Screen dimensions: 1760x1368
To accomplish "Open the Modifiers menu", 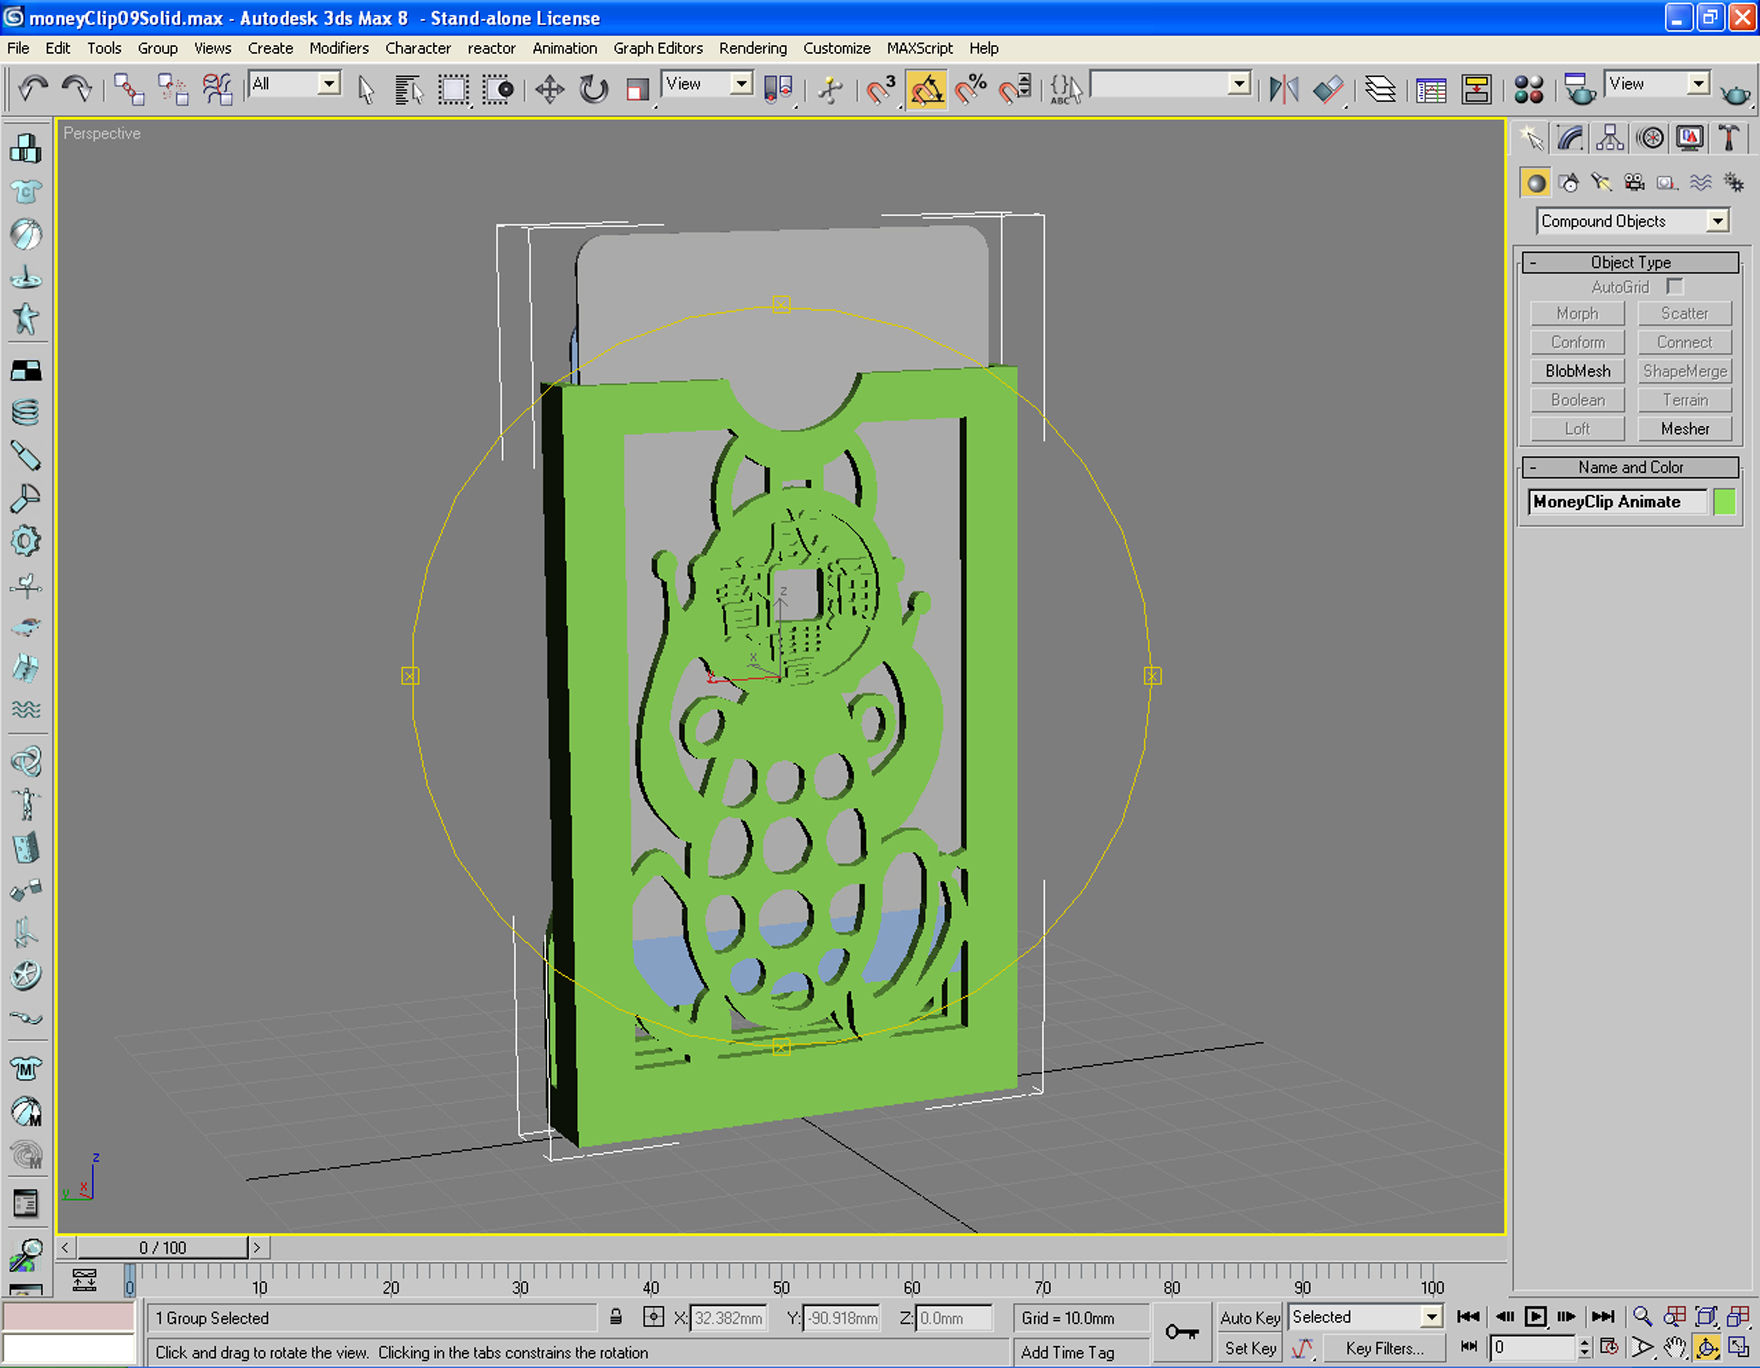I will 339,48.
